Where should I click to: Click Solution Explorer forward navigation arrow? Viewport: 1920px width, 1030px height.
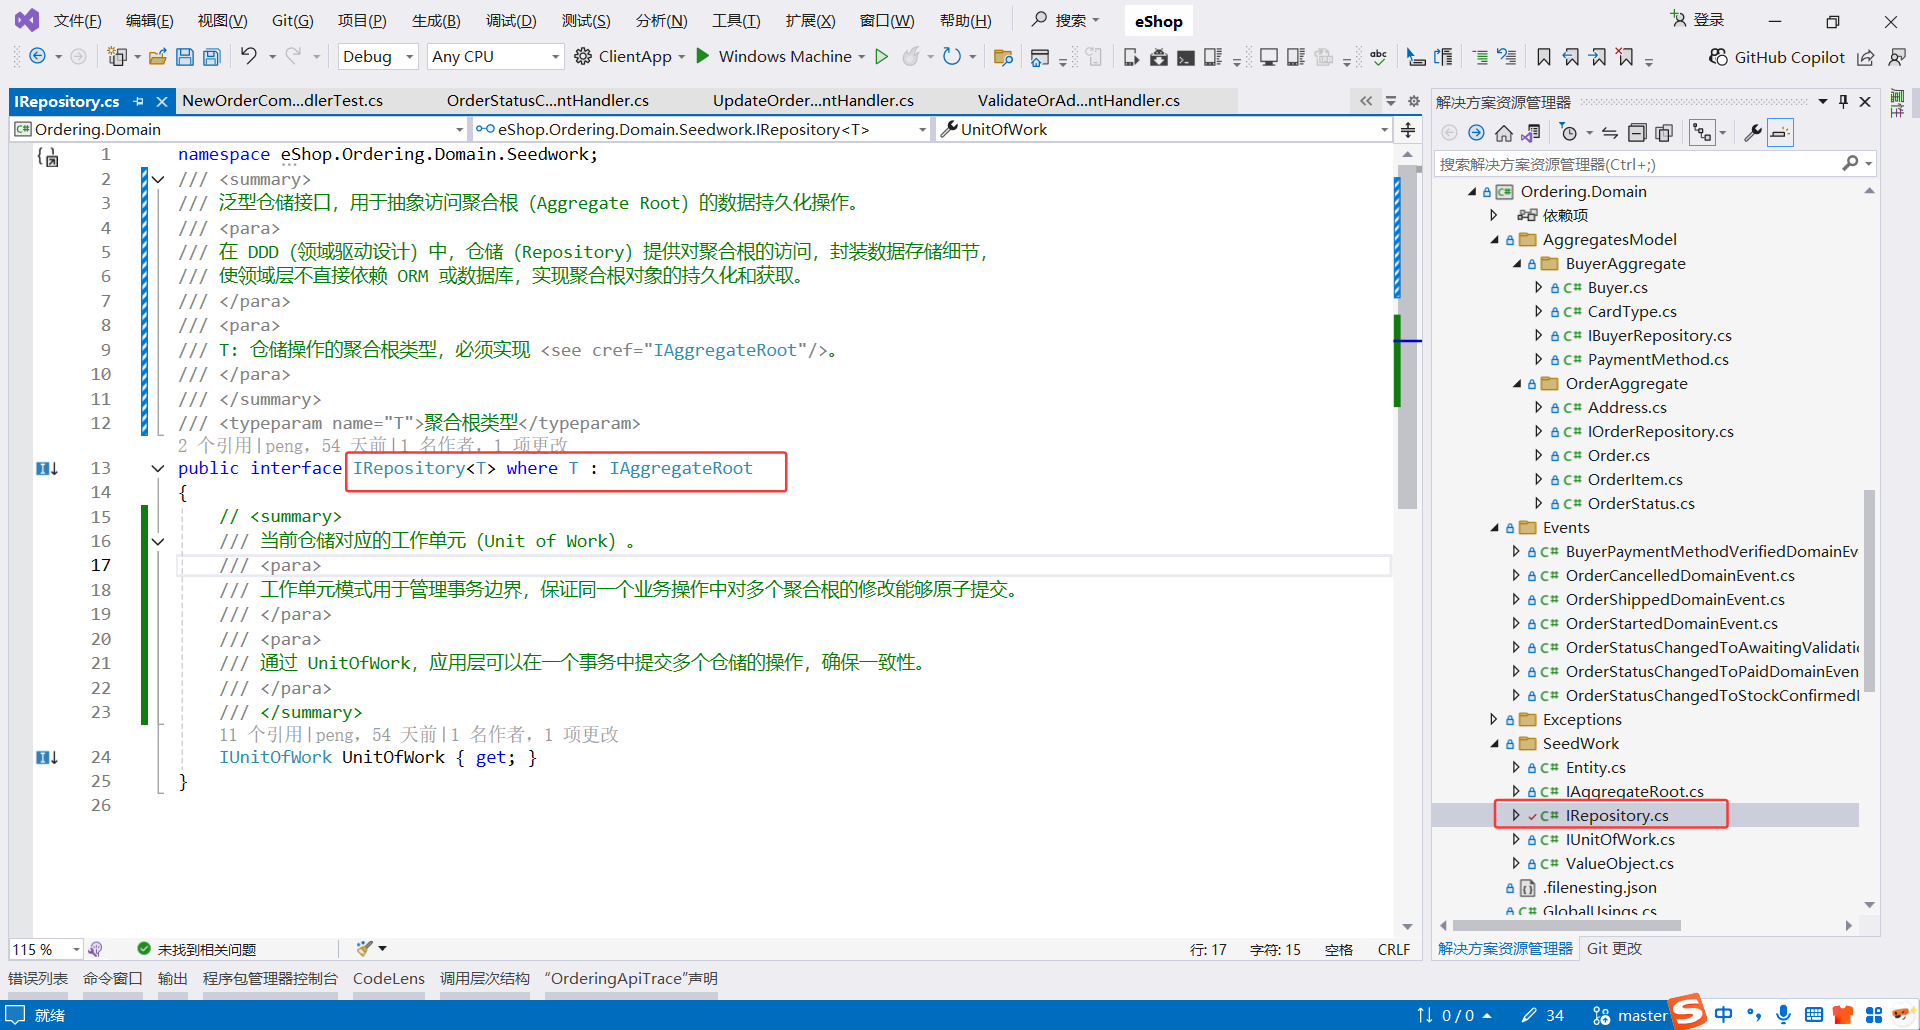tap(1477, 133)
